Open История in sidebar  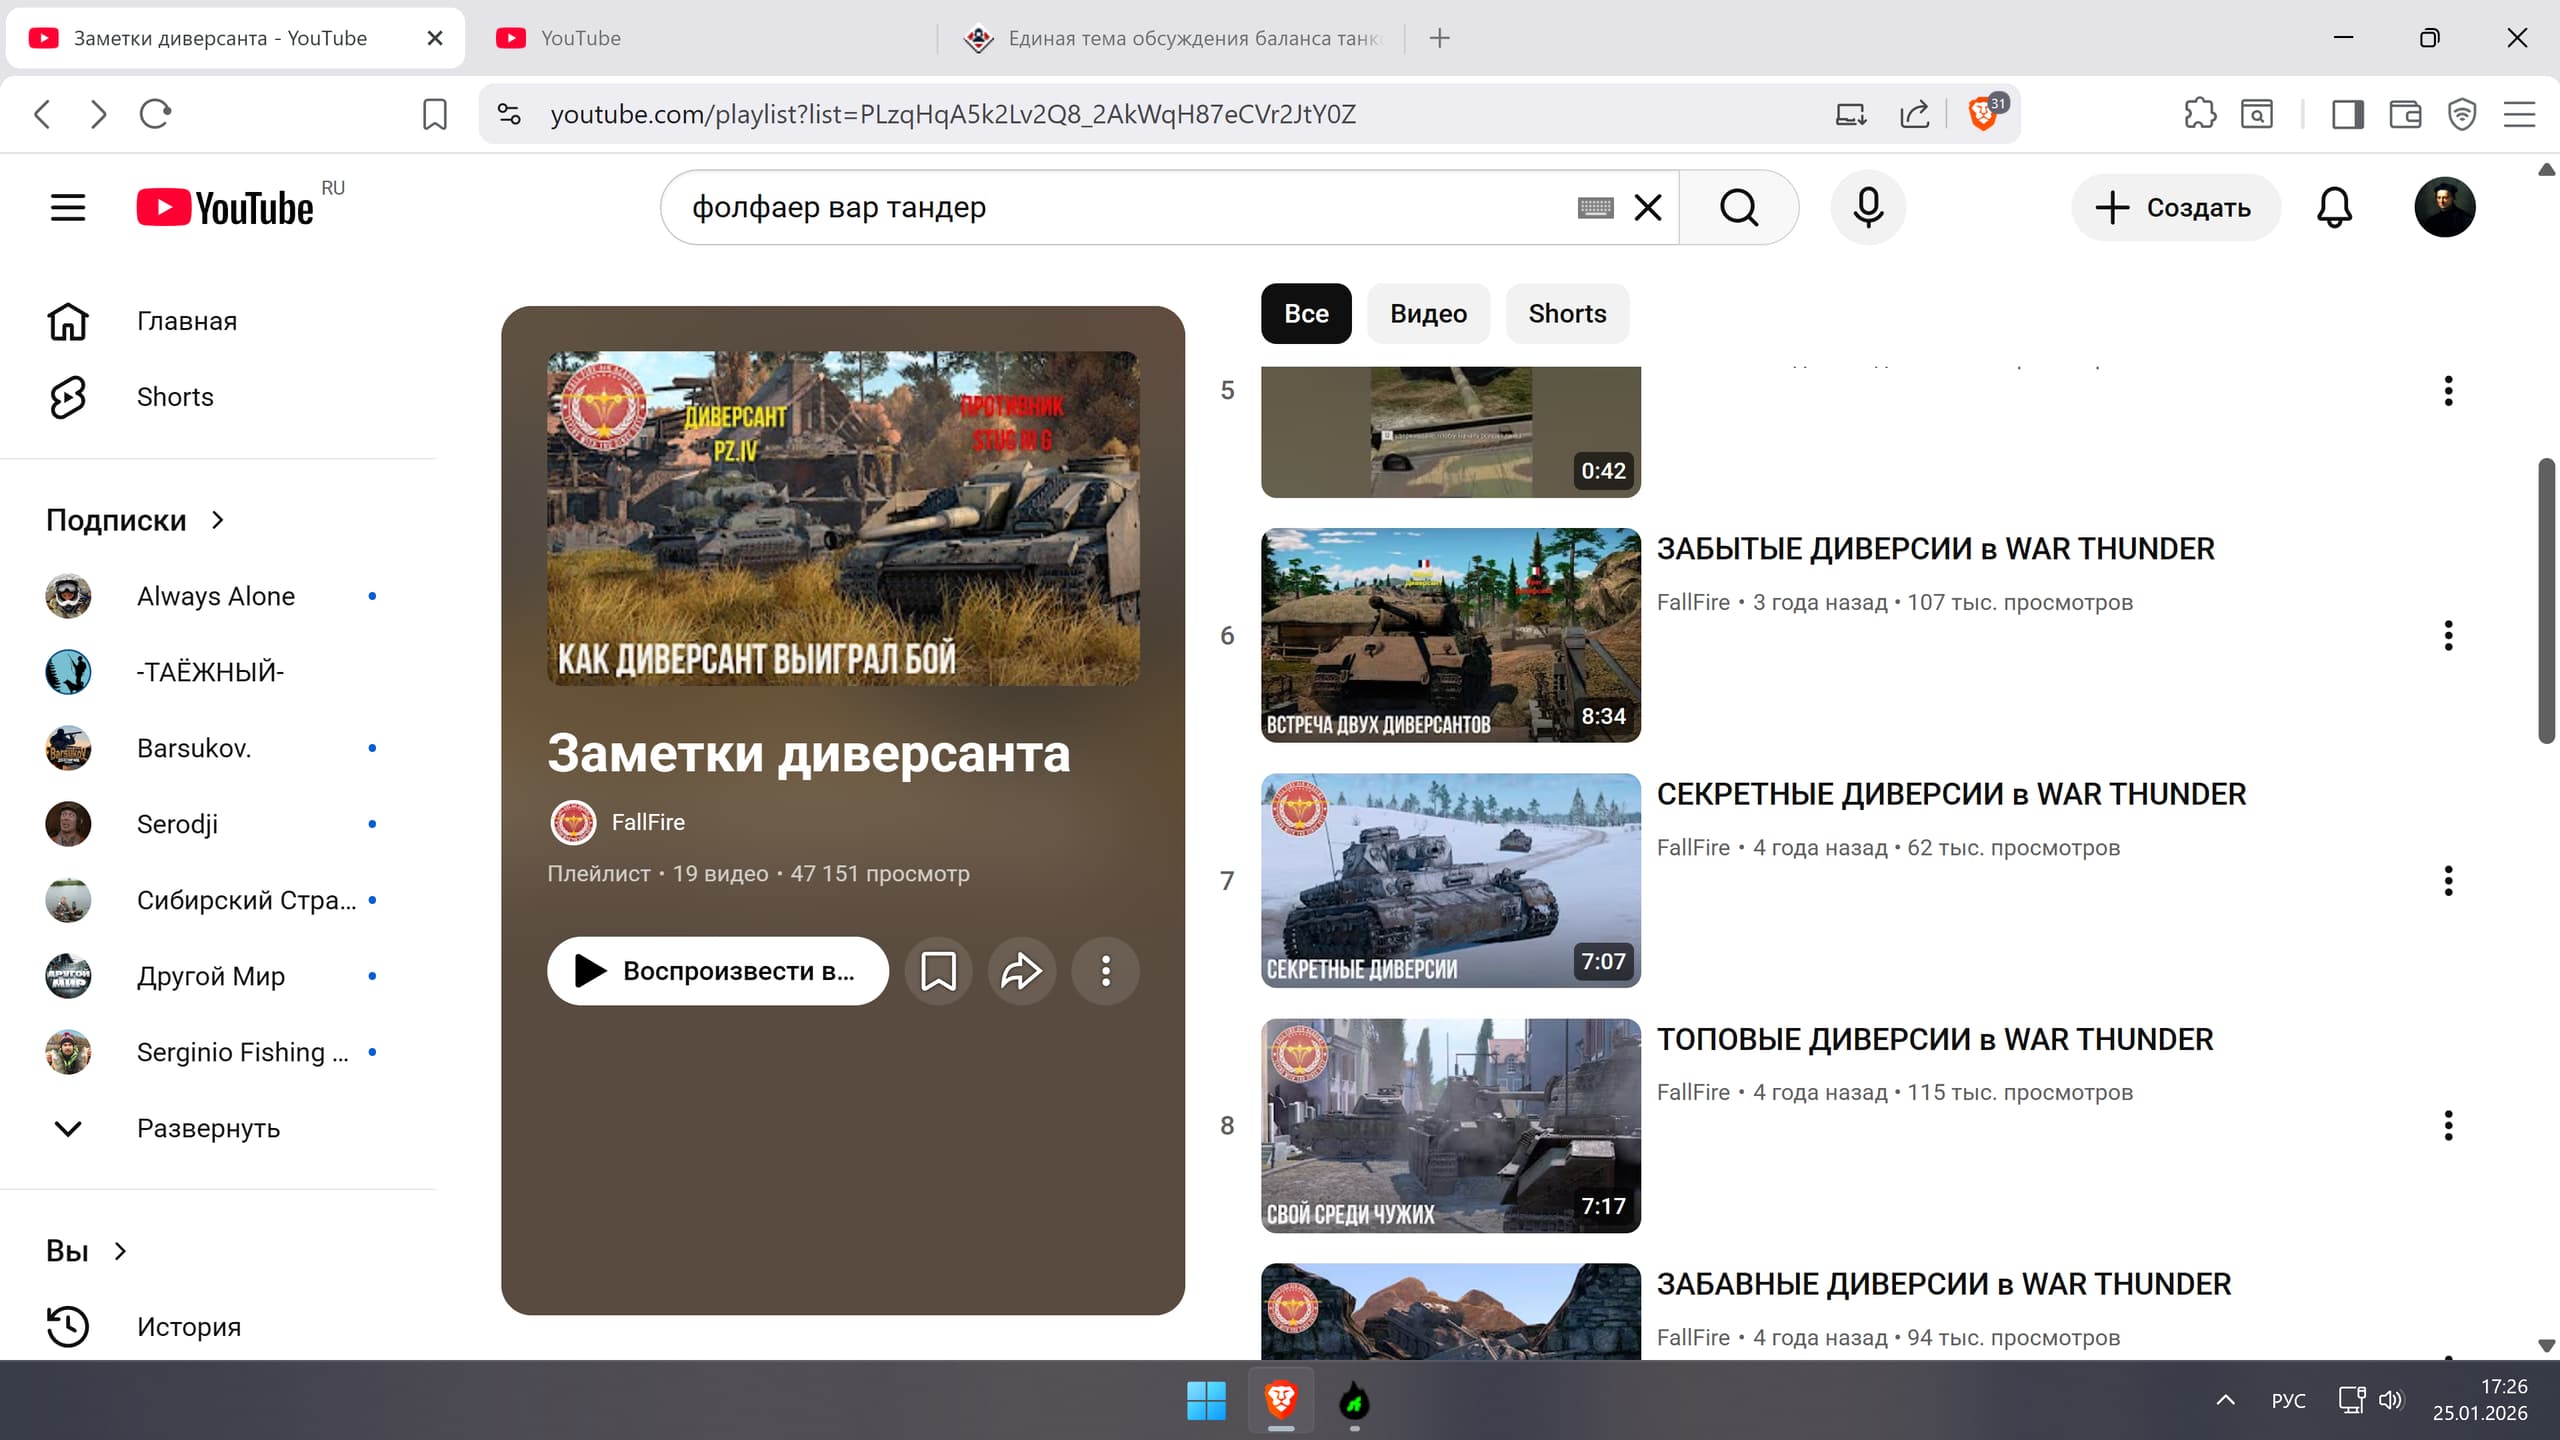point(188,1326)
